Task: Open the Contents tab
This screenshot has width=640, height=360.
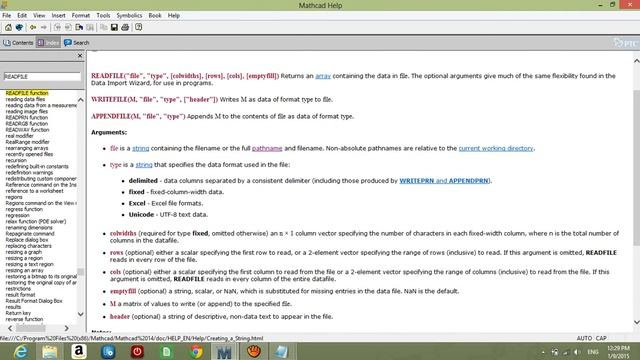Action: (18, 42)
